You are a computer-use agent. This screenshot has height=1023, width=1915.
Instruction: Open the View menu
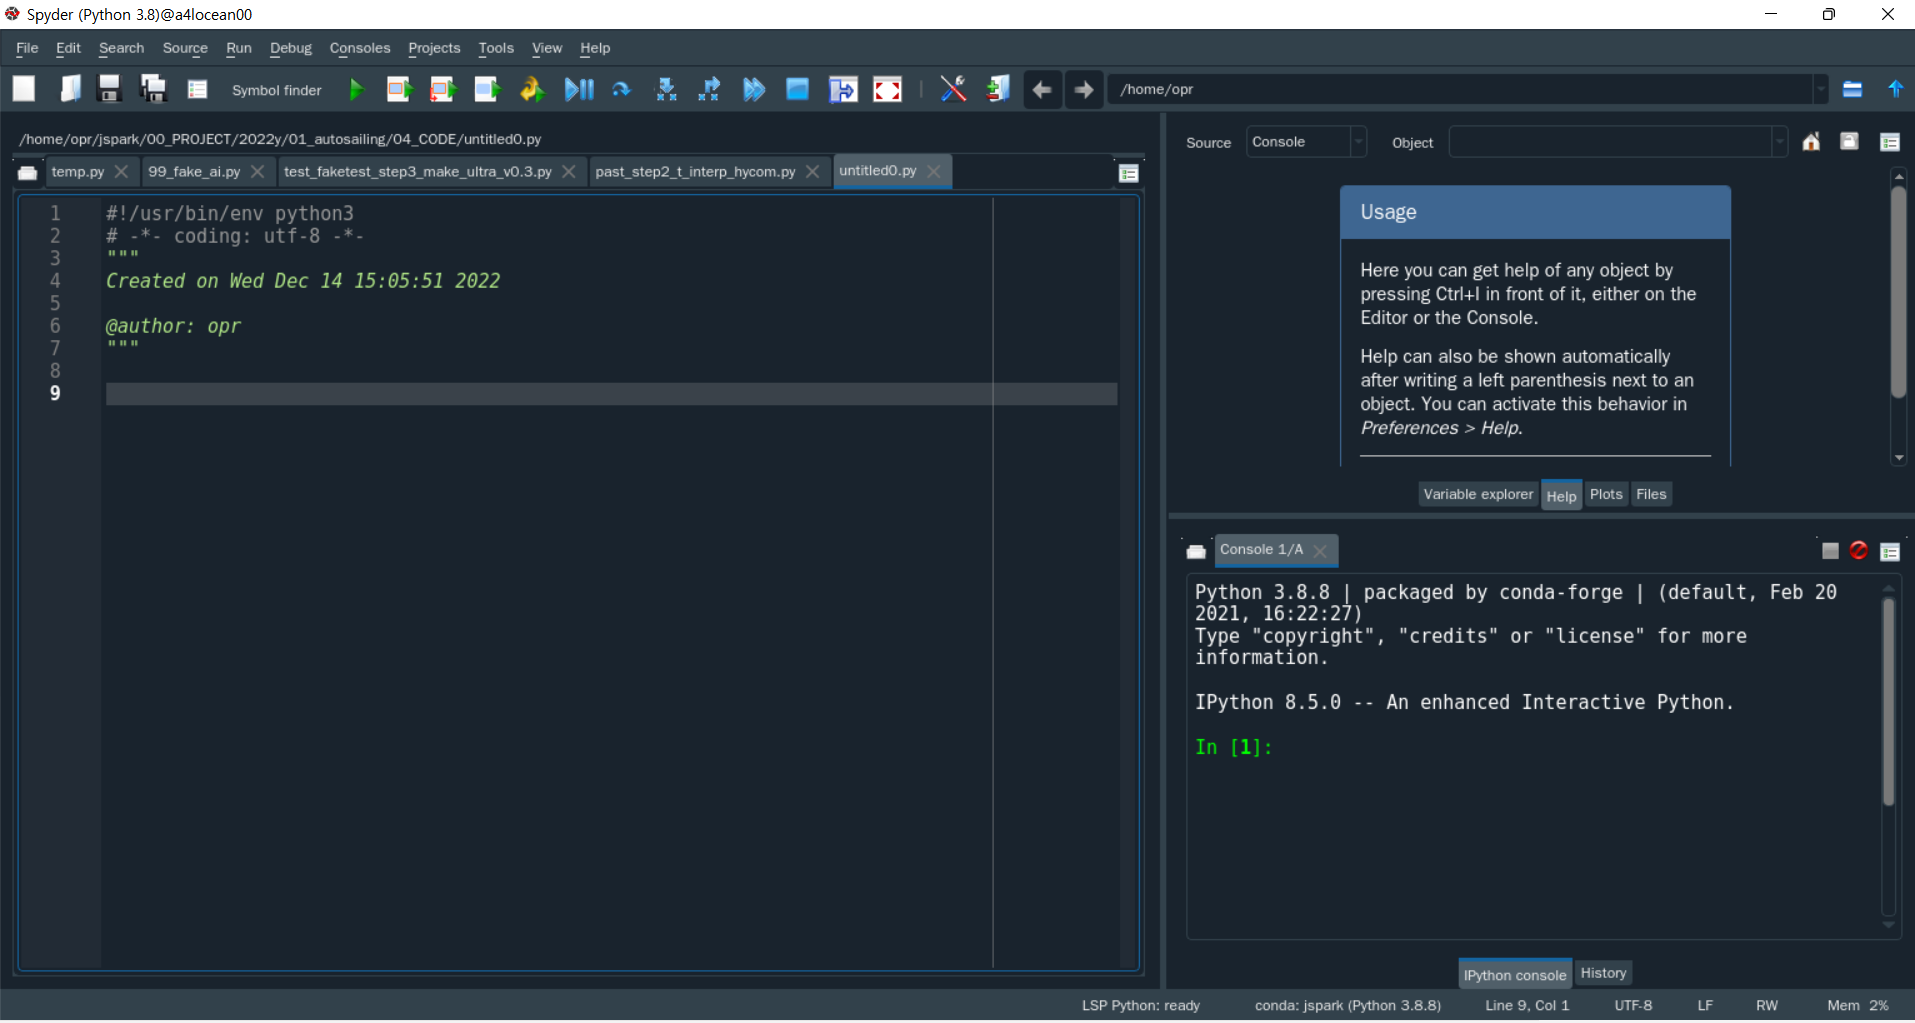[547, 48]
